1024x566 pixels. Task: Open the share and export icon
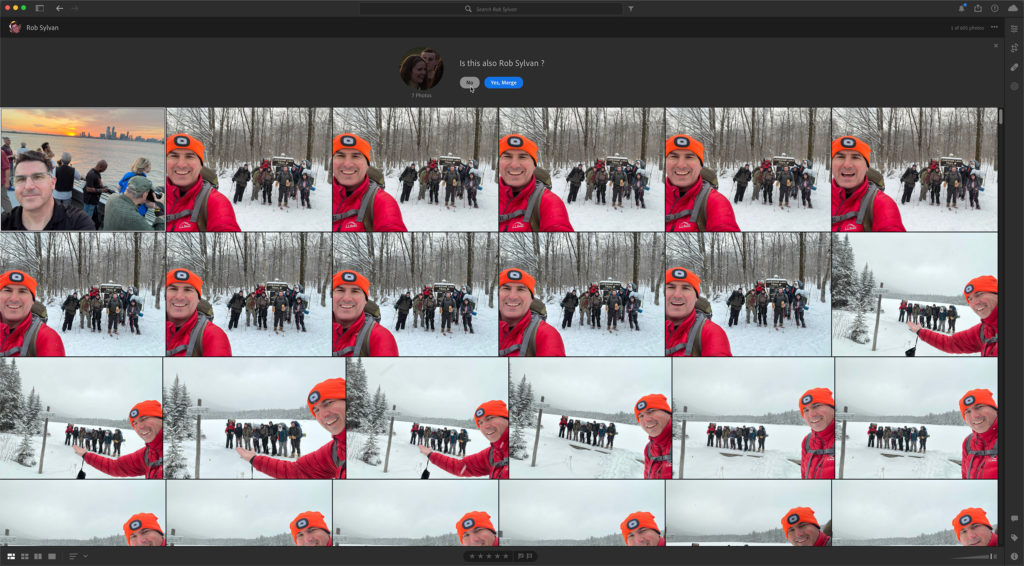coord(978,8)
